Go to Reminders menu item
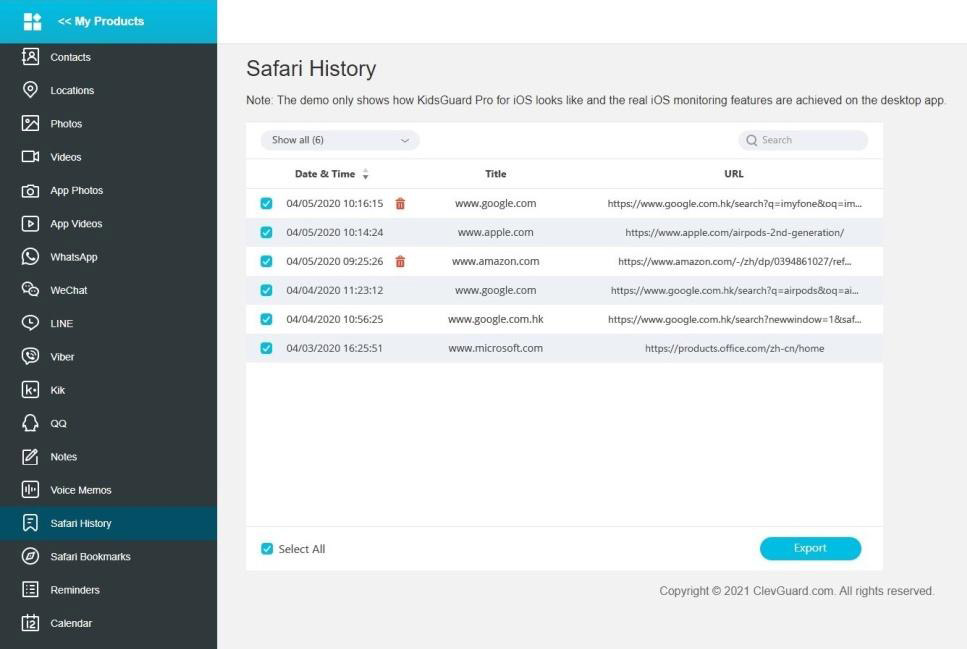 pyautogui.click(x=109, y=590)
